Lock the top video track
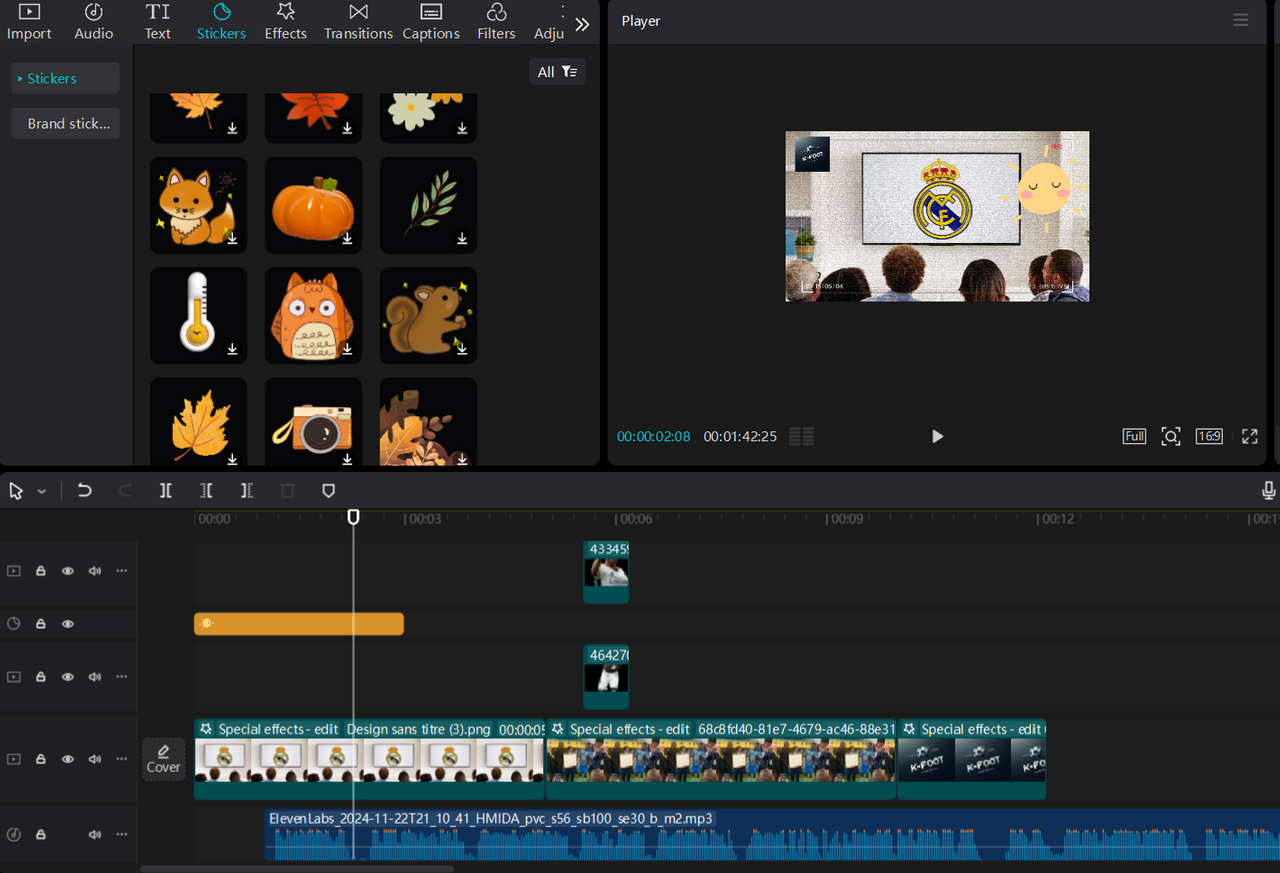The width and height of the screenshot is (1280, 873). click(x=41, y=571)
